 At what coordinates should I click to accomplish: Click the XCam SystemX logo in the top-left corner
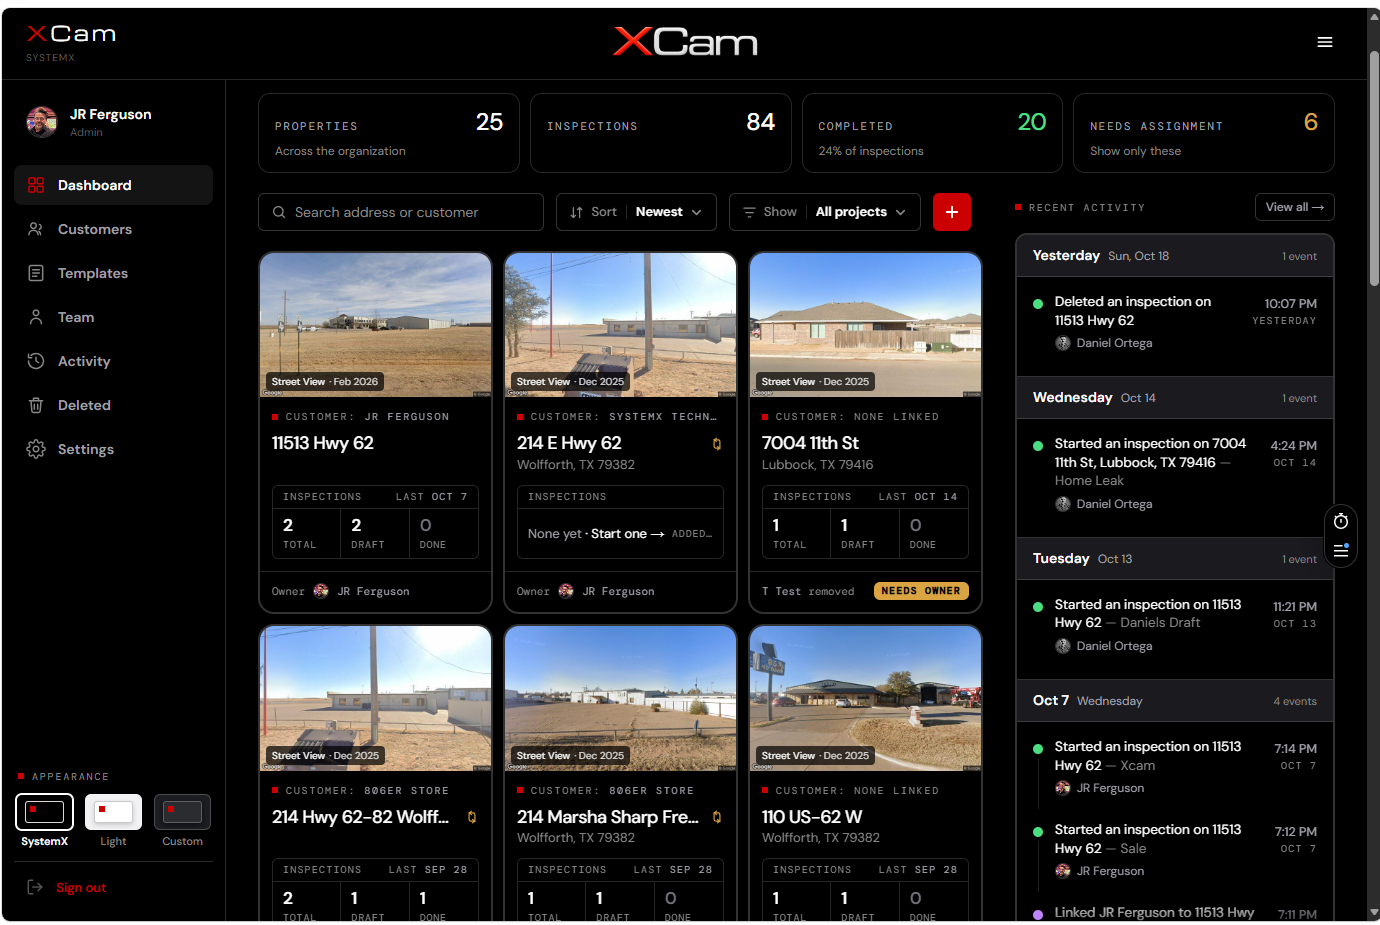point(71,43)
